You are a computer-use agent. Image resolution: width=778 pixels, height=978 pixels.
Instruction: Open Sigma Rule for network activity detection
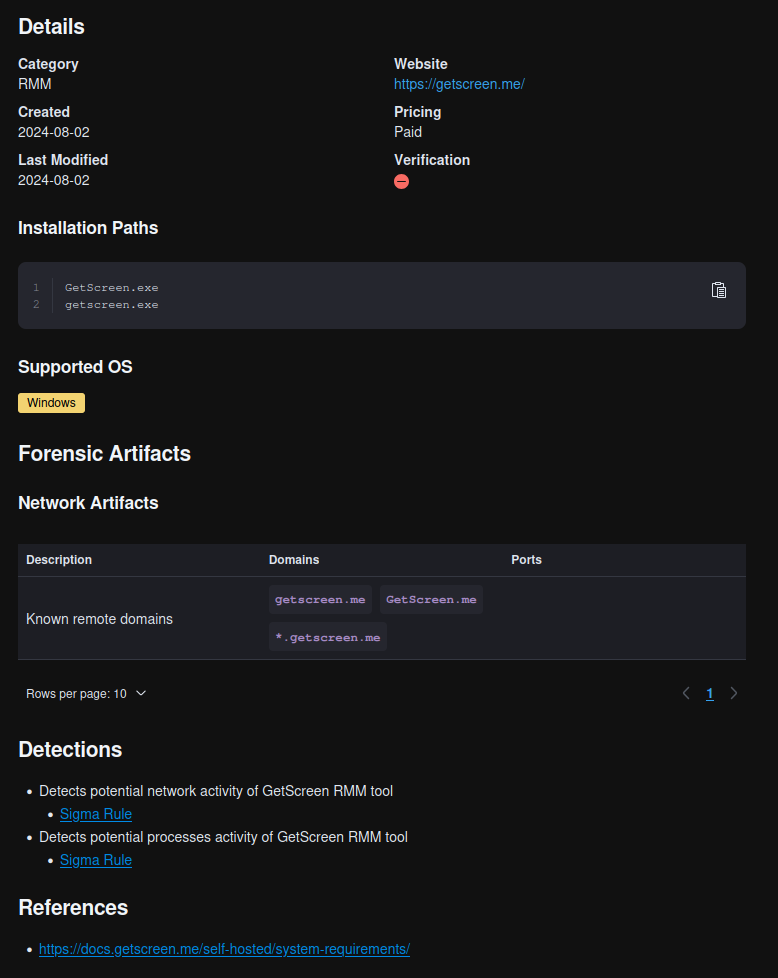click(x=95, y=814)
